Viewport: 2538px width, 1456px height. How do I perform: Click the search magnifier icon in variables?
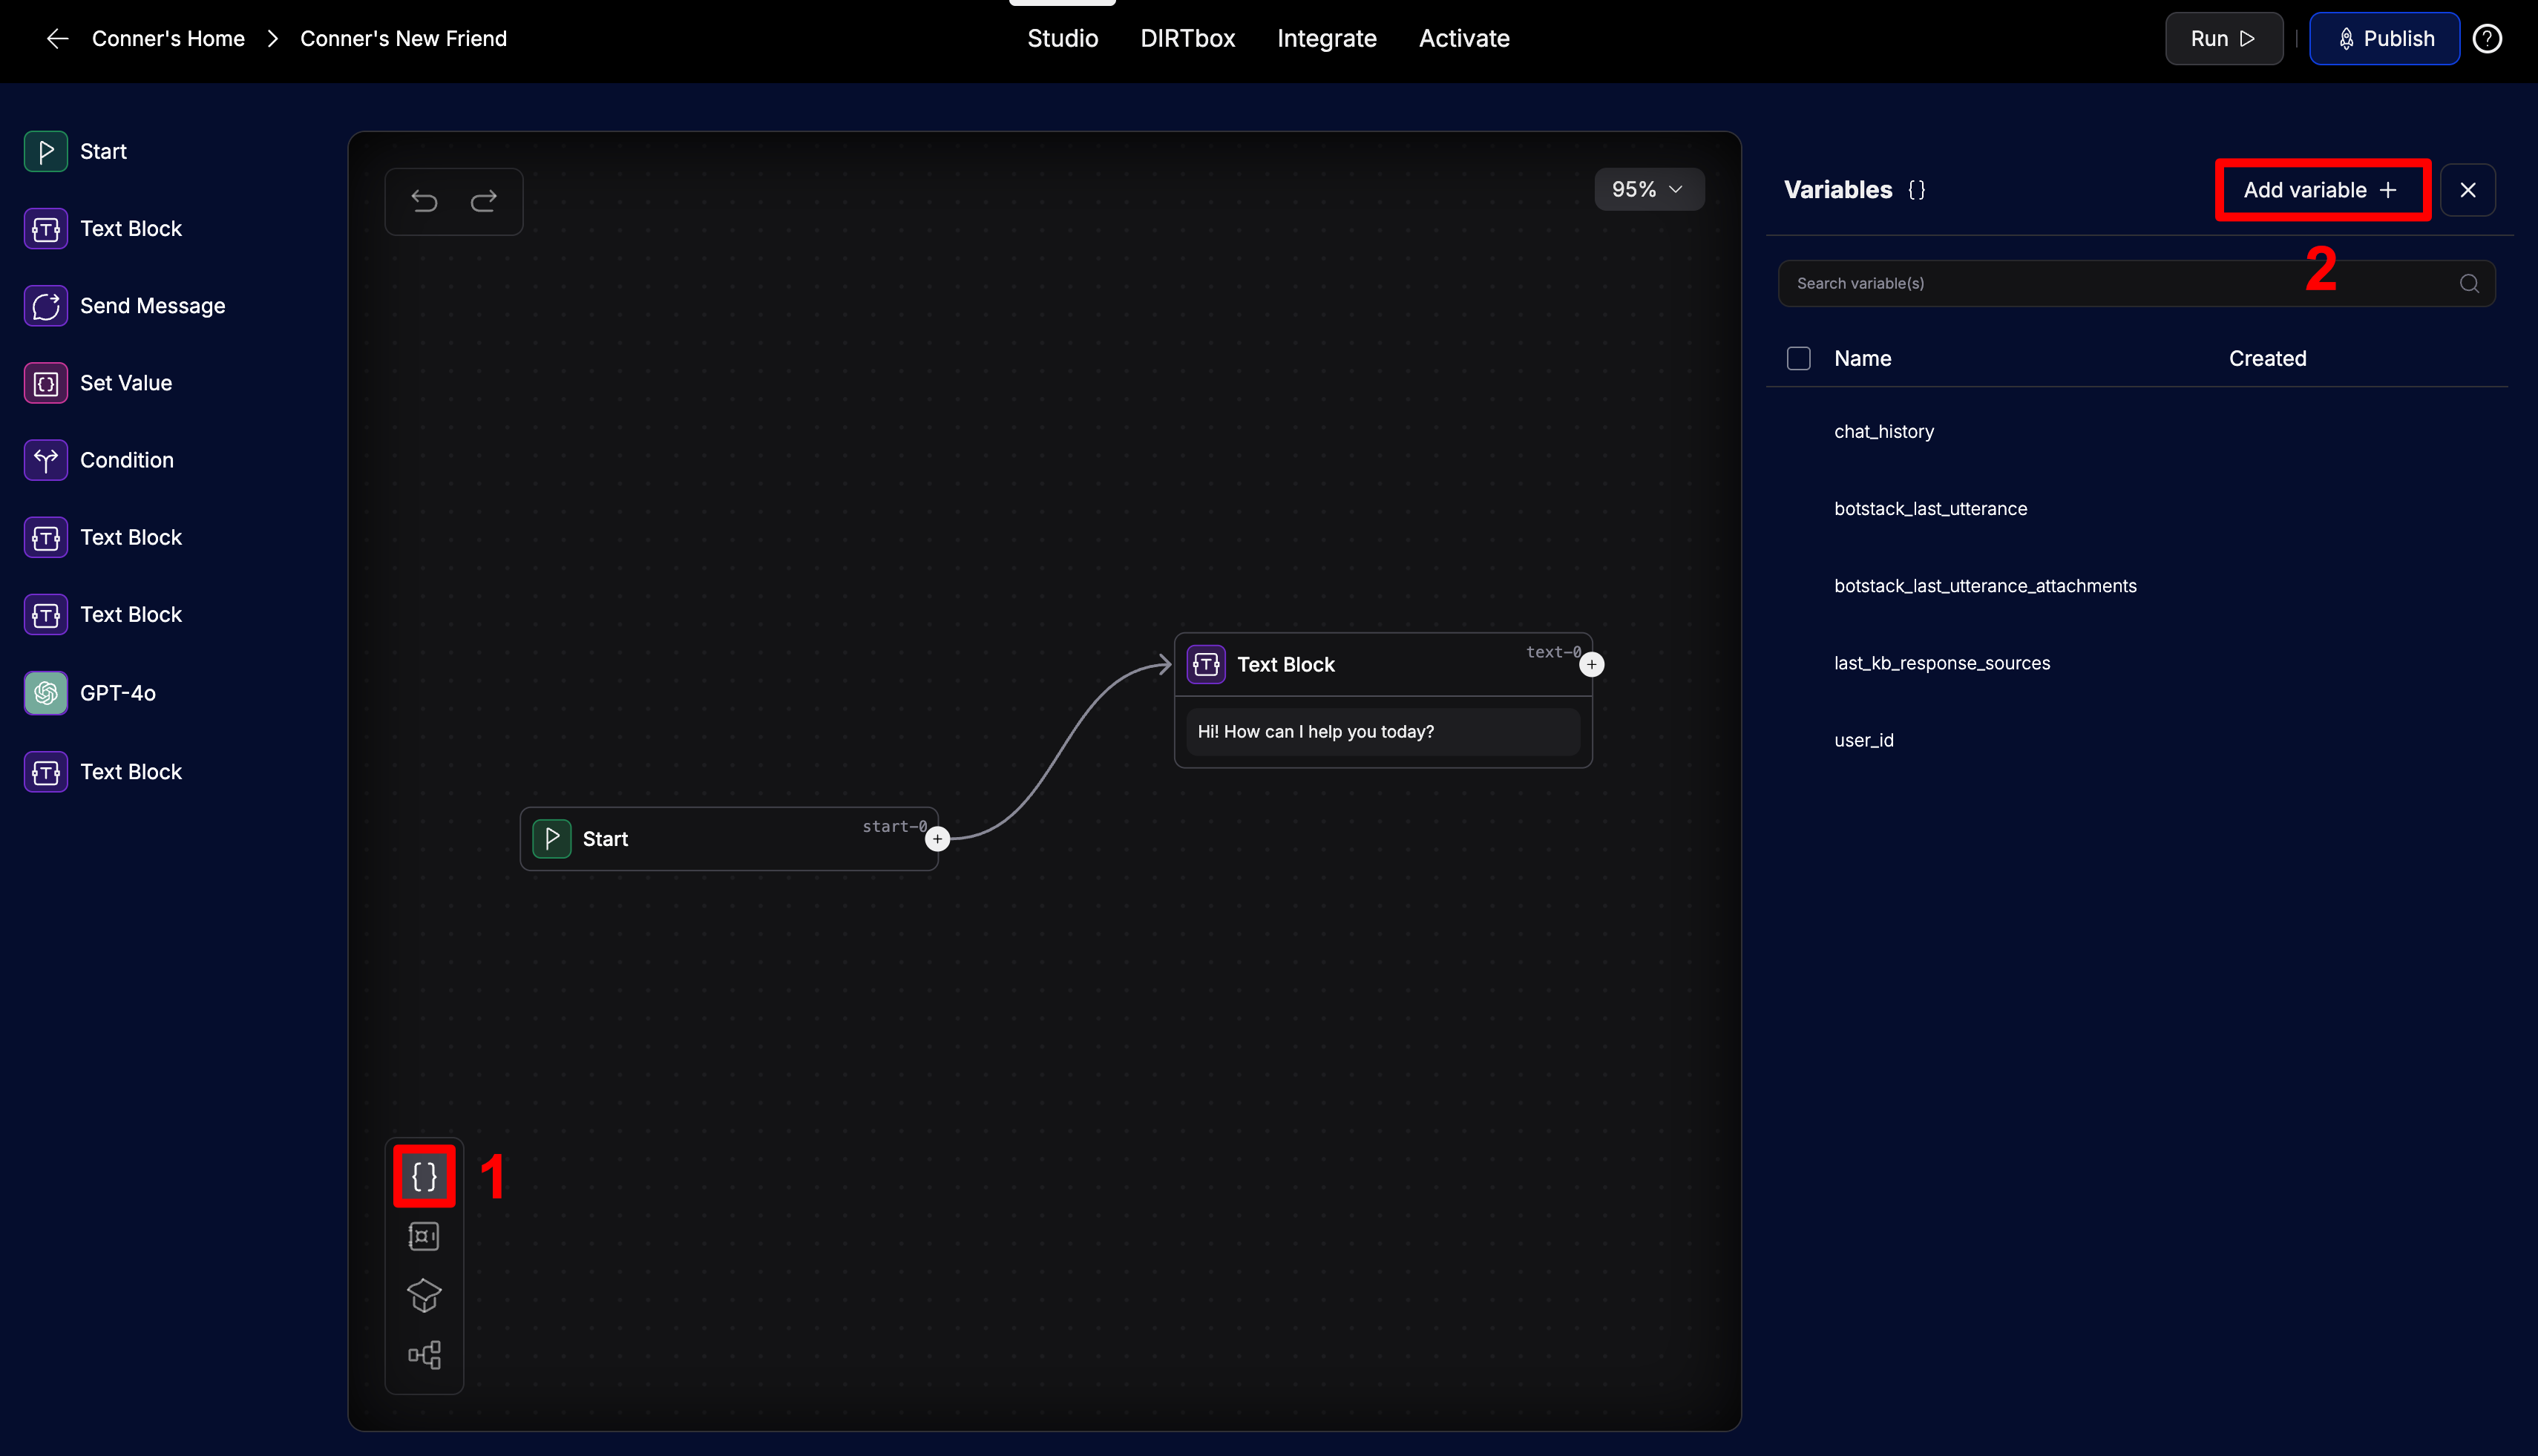(x=2469, y=283)
